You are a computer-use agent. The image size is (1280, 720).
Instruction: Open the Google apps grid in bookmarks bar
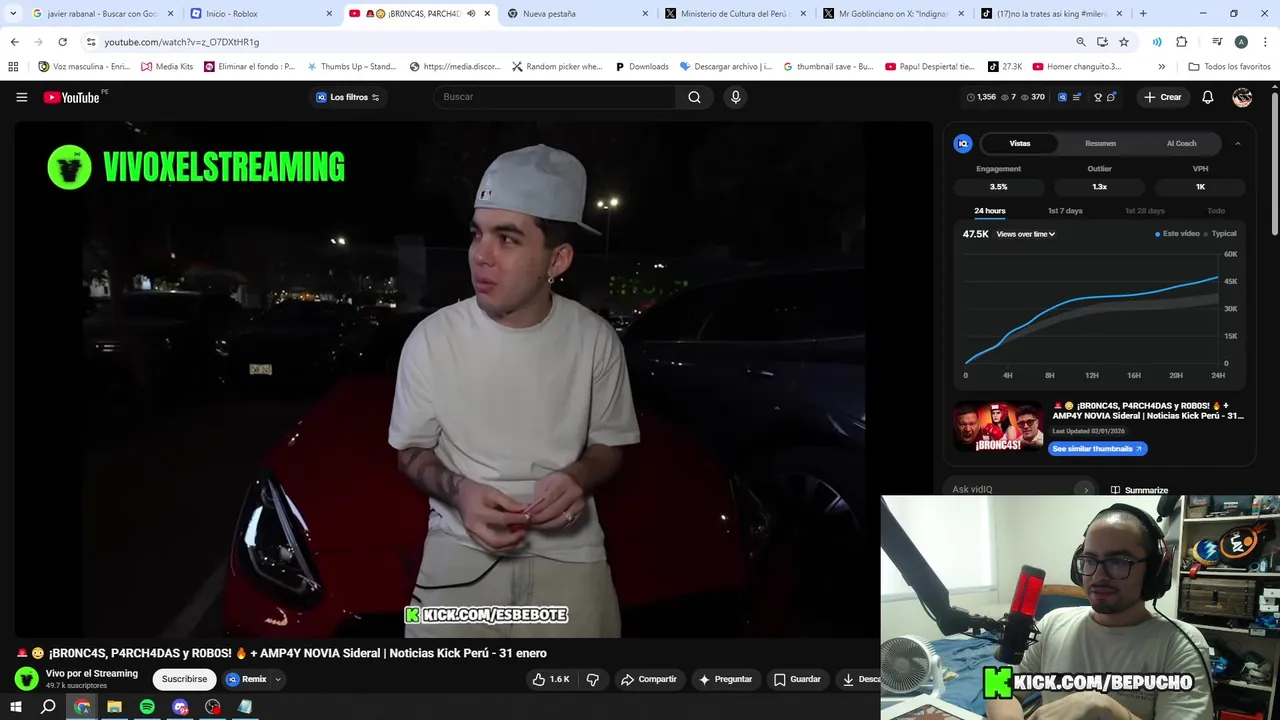coord(13,67)
